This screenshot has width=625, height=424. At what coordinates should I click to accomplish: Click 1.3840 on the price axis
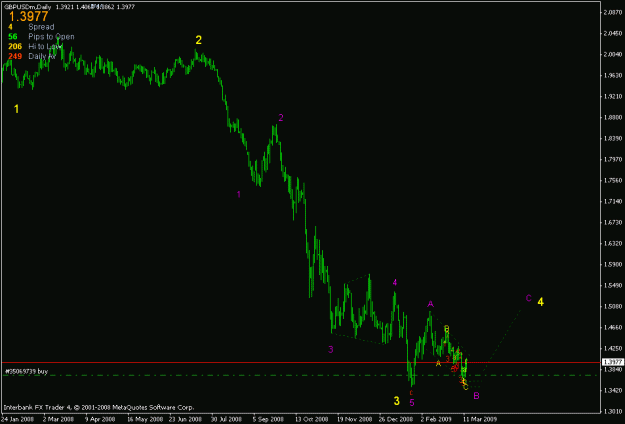point(611,369)
